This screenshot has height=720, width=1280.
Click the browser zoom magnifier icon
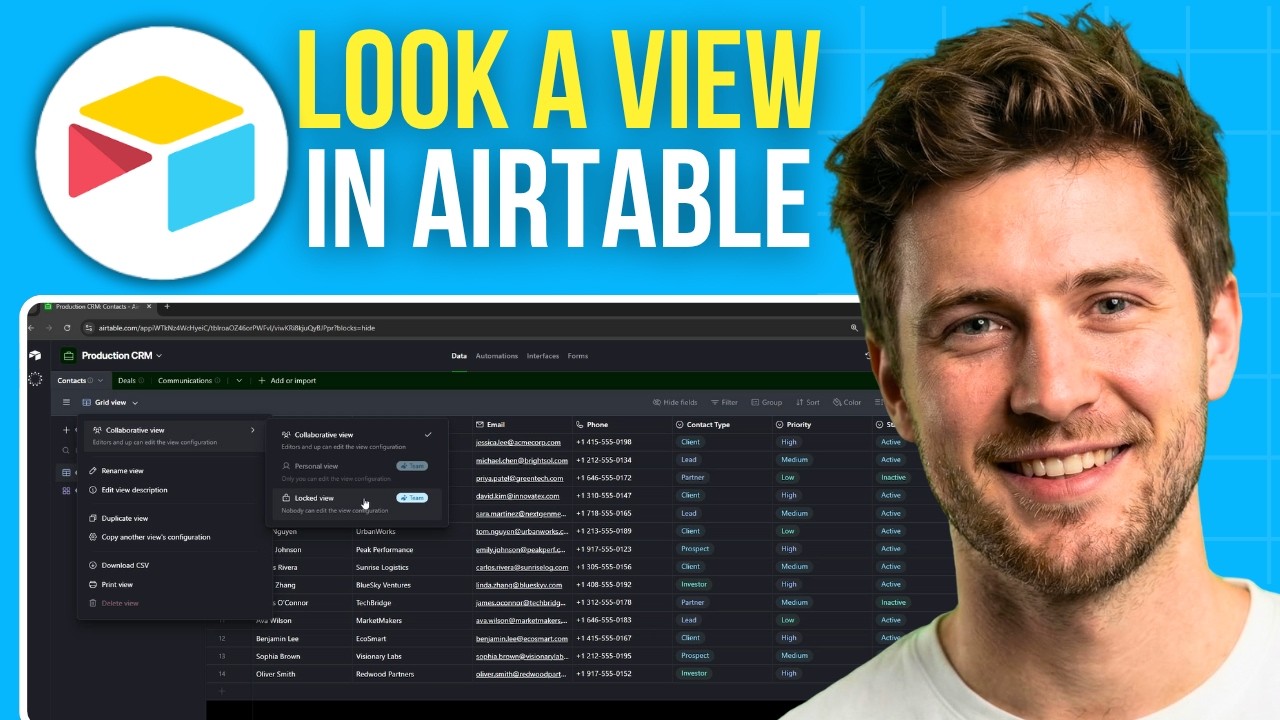click(x=854, y=327)
